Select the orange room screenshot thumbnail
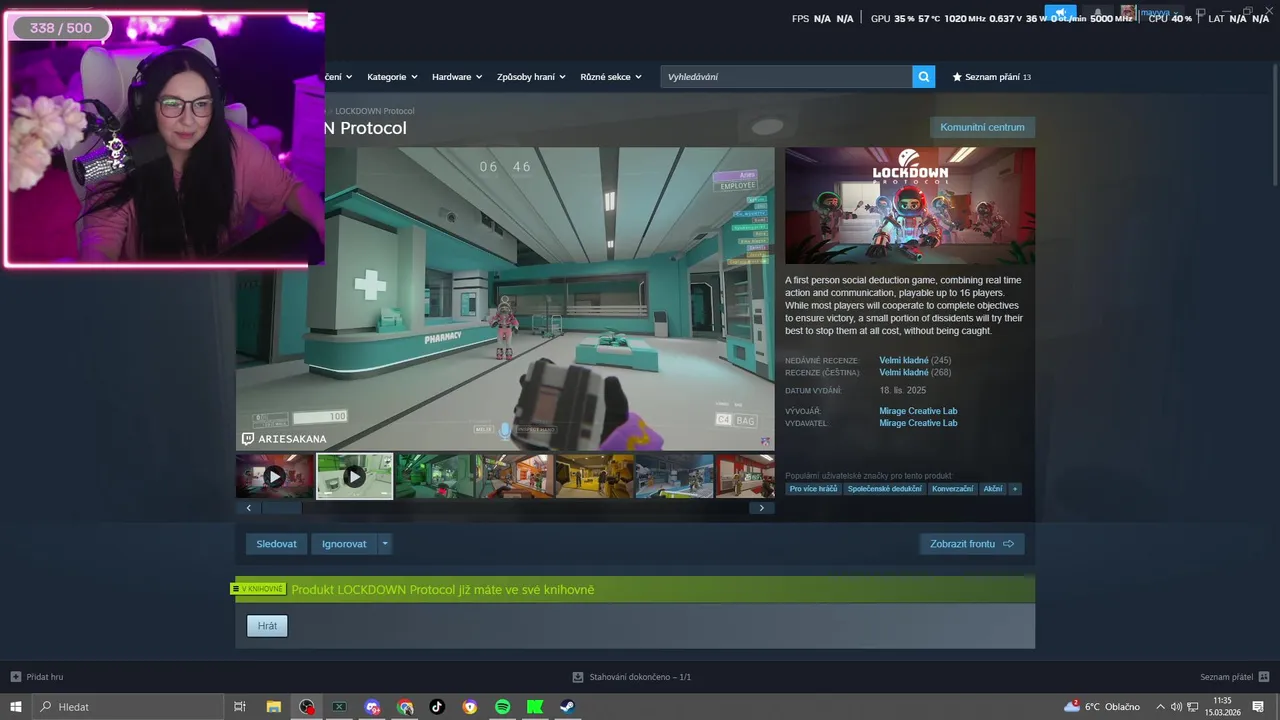This screenshot has height=720, width=1280. click(x=514, y=476)
